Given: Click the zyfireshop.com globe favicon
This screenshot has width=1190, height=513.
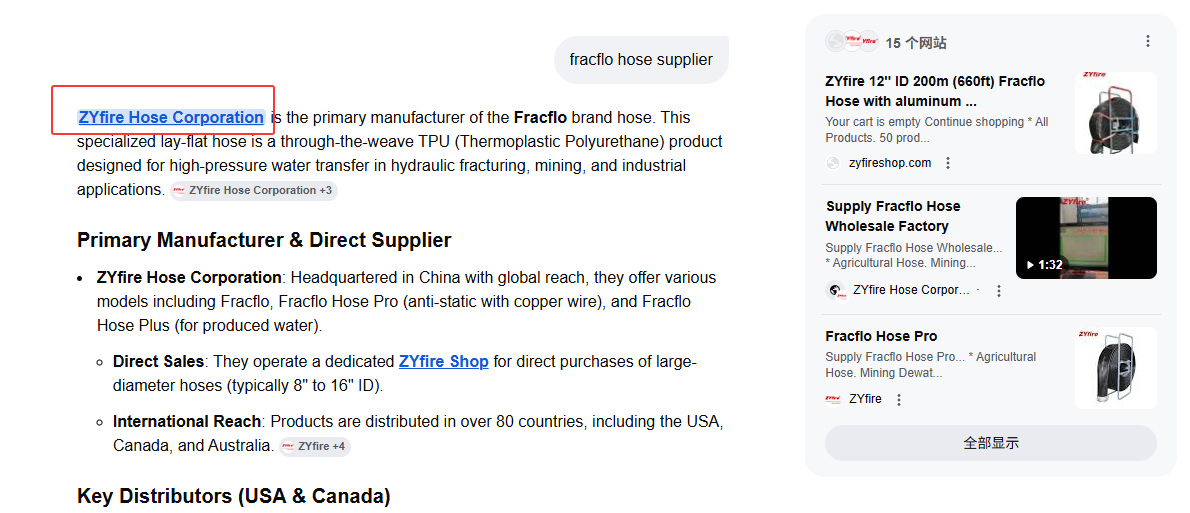Looking at the screenshot, I should (833, 163).
